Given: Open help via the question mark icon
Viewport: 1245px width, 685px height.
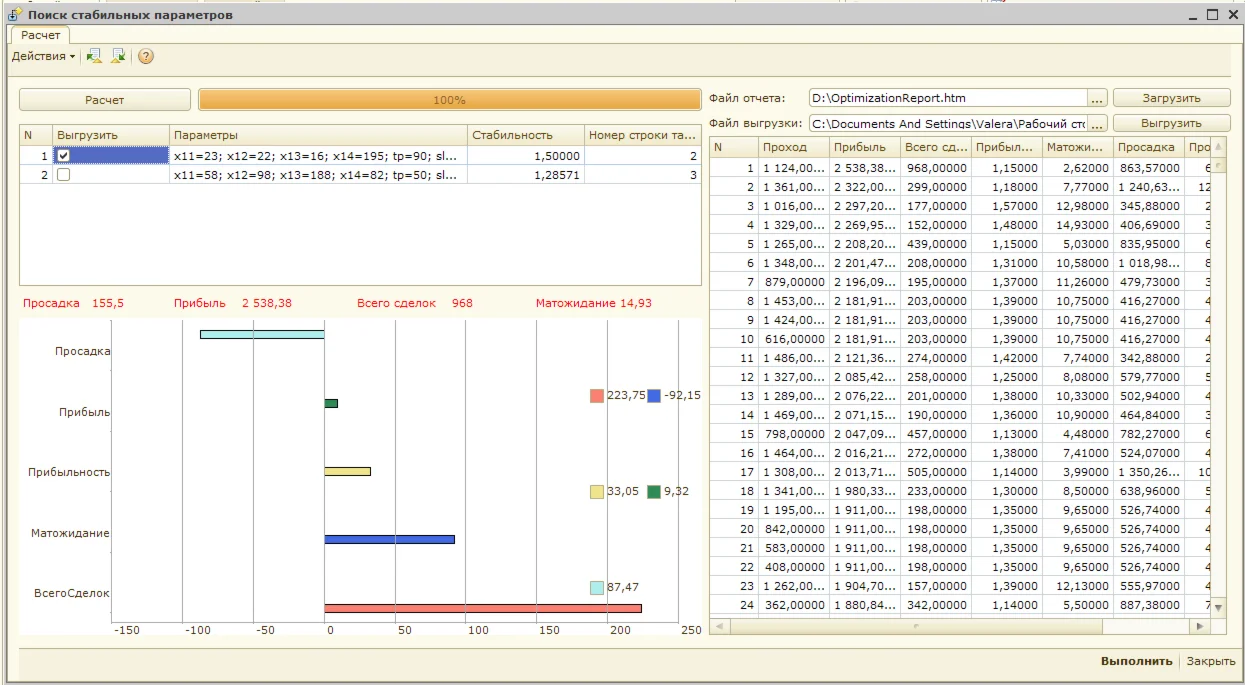Looking at the screenshot, I should (x=146, y=56).
